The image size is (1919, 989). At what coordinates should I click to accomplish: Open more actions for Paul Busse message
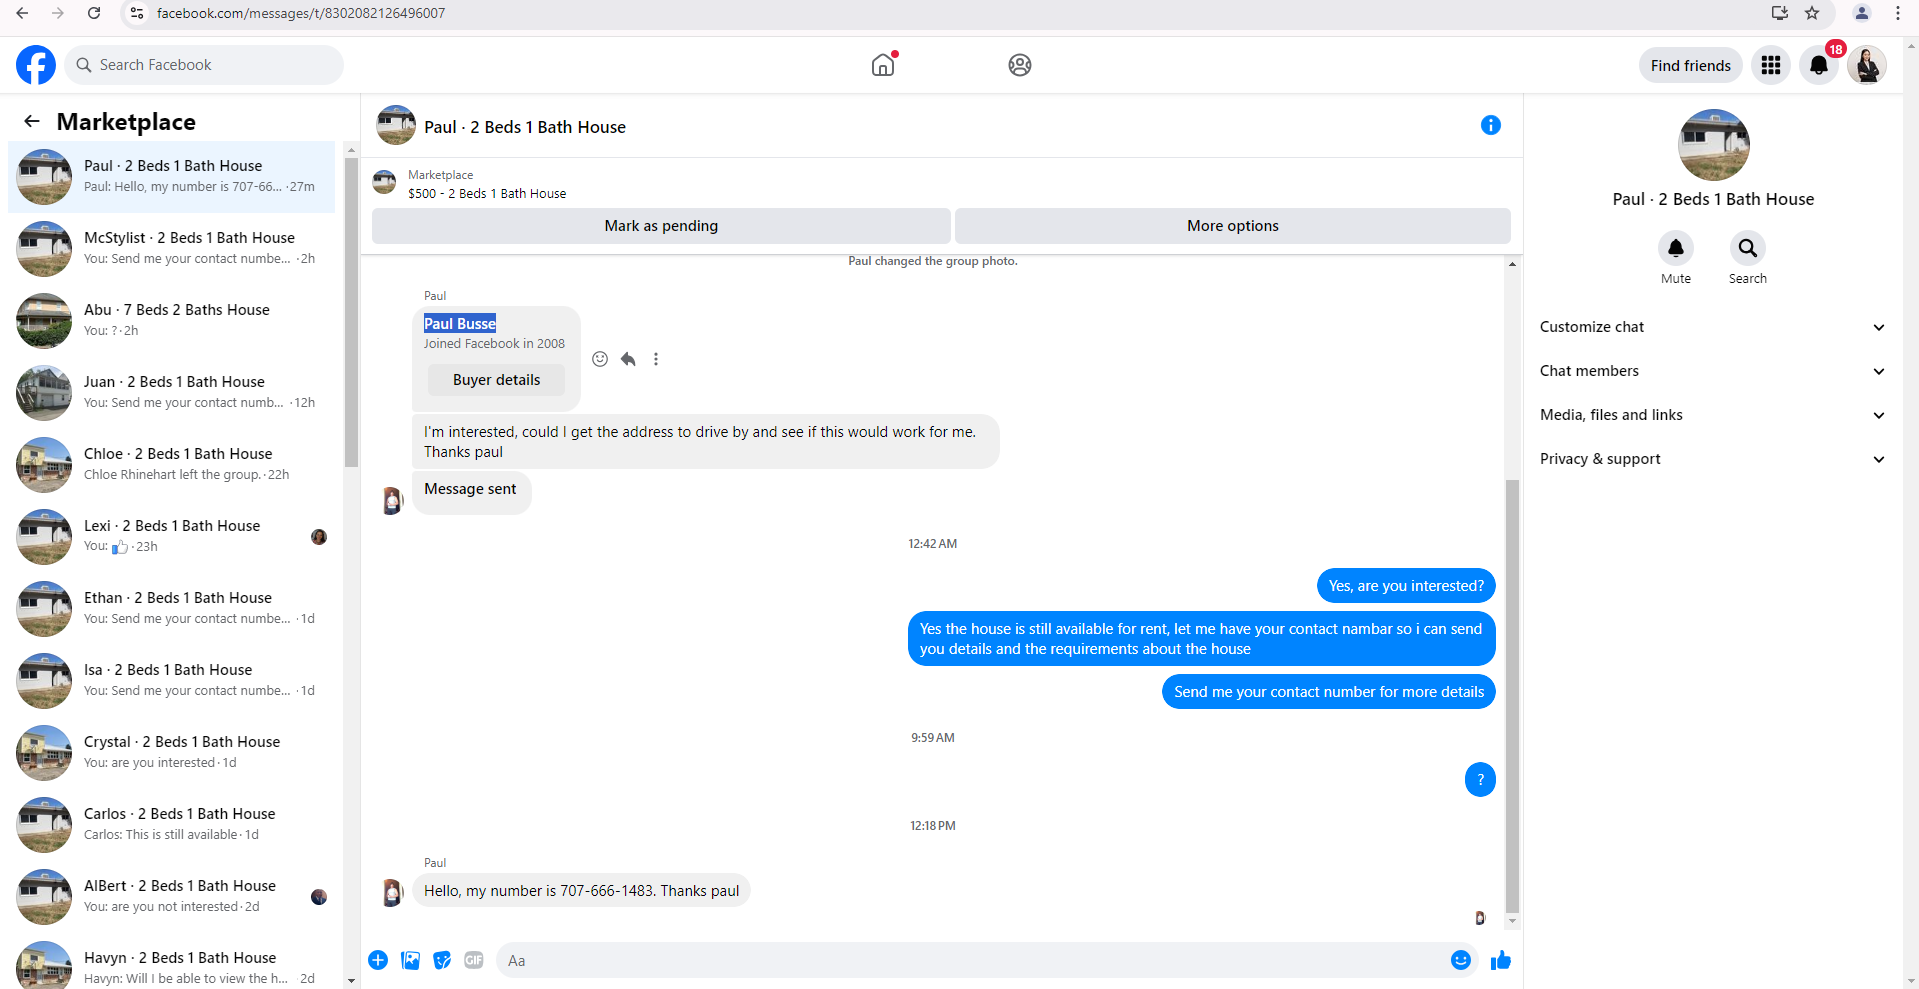click(656, 359)
